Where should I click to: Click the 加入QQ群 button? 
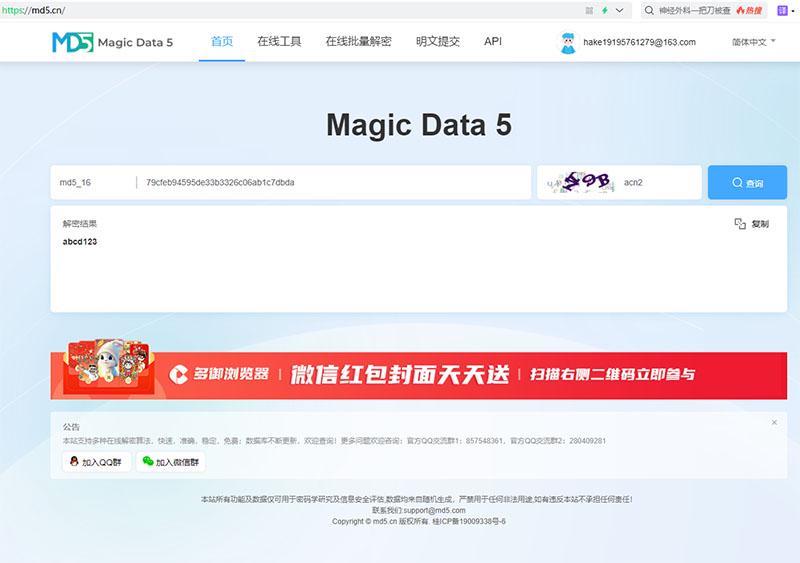pos(96,462)
